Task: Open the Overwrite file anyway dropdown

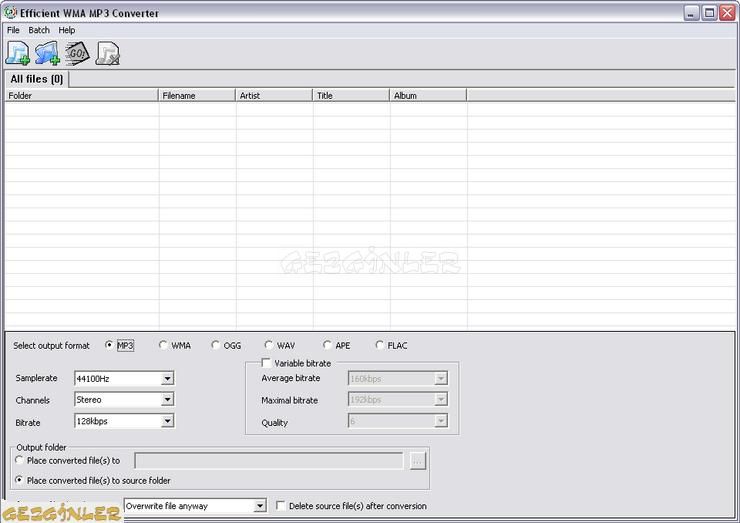Action: [260, 506]
